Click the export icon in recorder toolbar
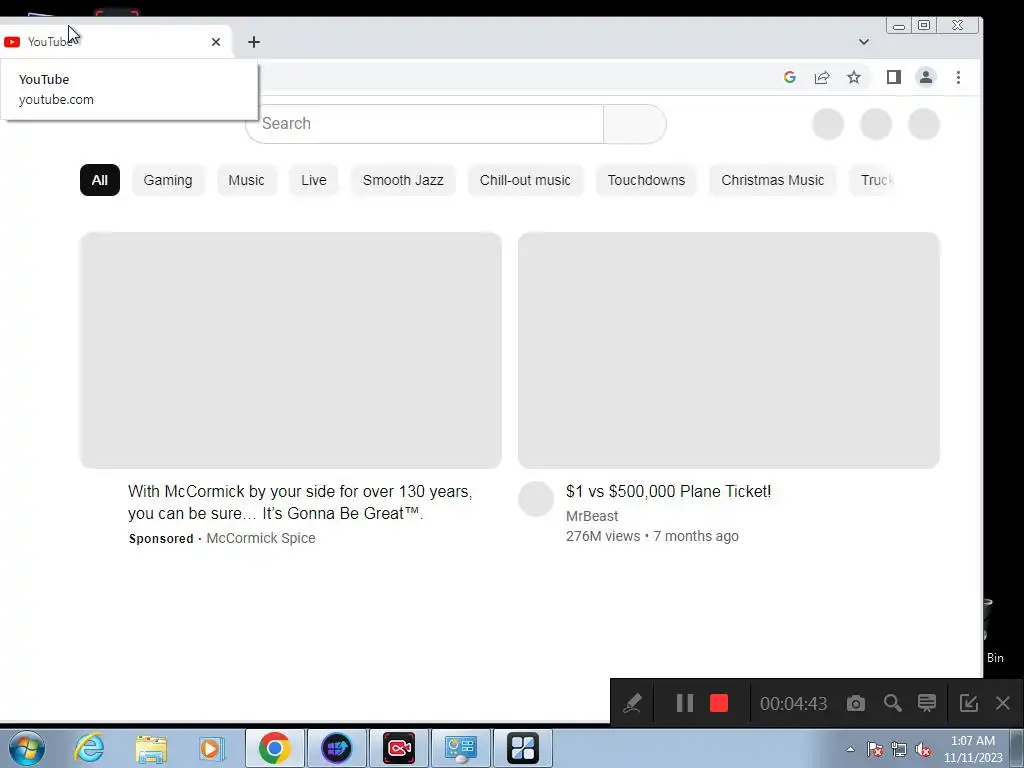The image size is (1024, 768). (x=968, y=703)
